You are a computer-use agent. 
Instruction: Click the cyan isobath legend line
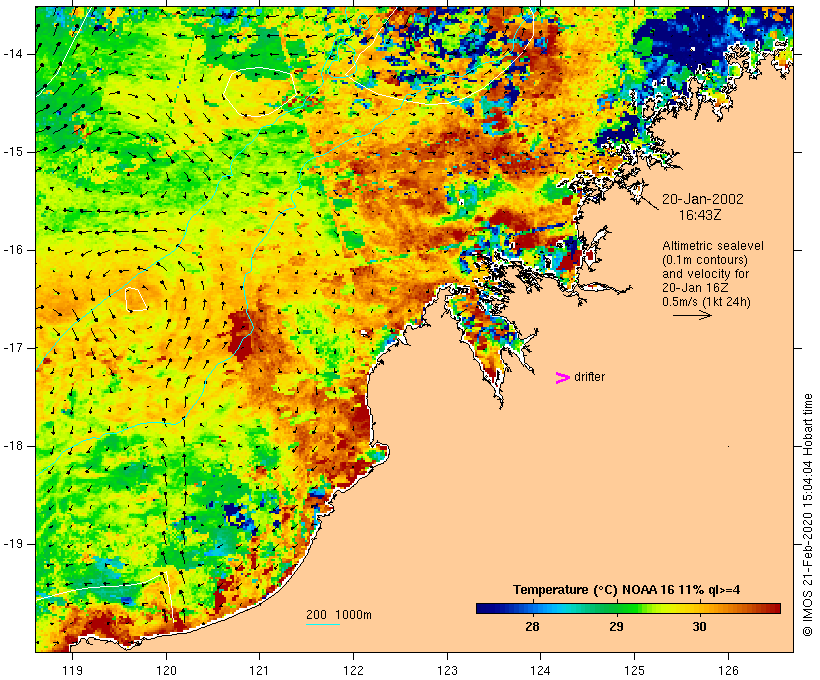(x=323, y=624)
